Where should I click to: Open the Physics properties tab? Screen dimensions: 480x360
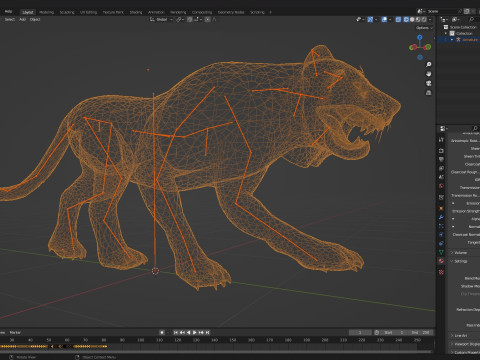[x=441, y=235]
